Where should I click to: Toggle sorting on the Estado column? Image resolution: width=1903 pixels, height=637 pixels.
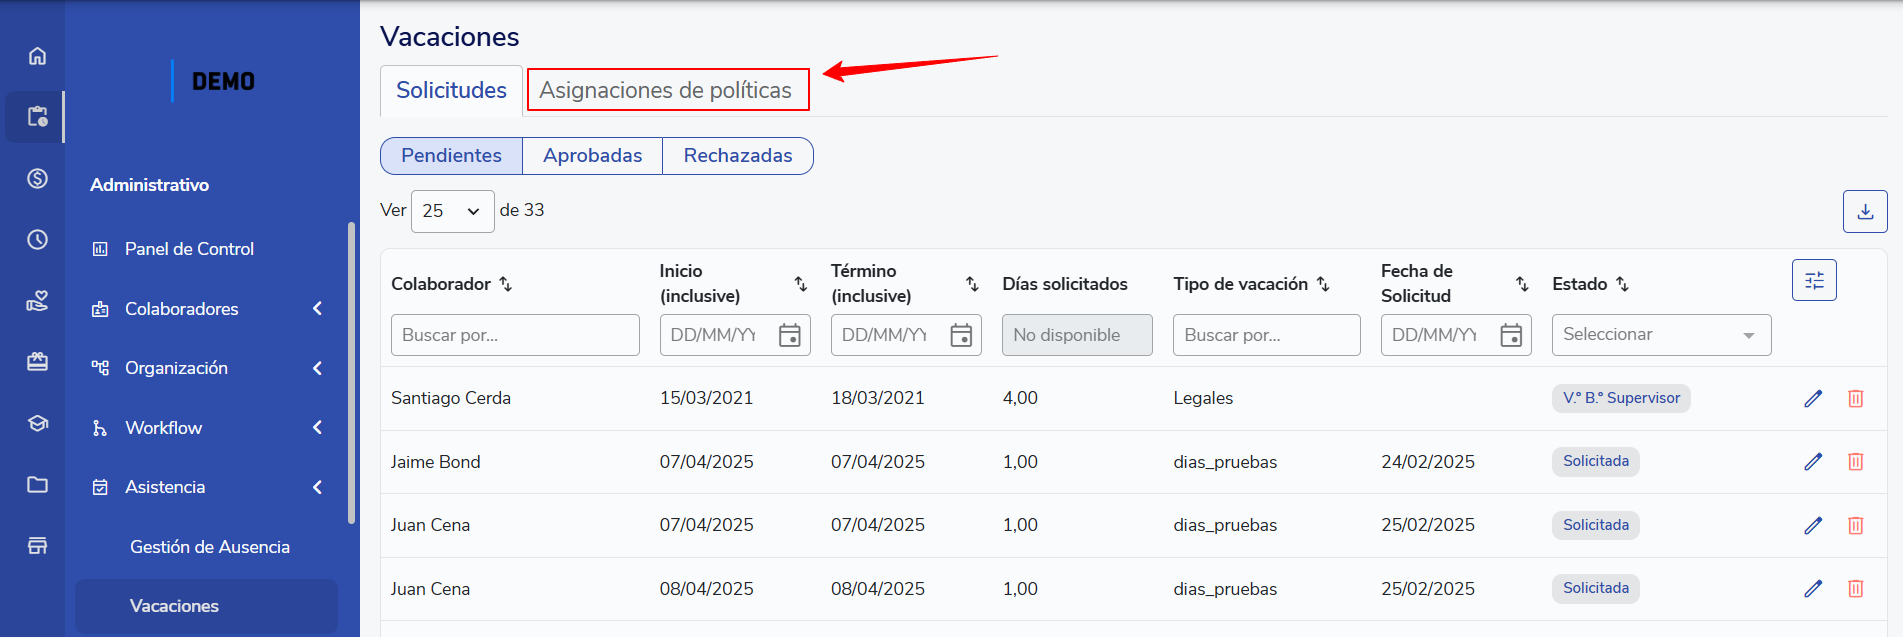1622,284
